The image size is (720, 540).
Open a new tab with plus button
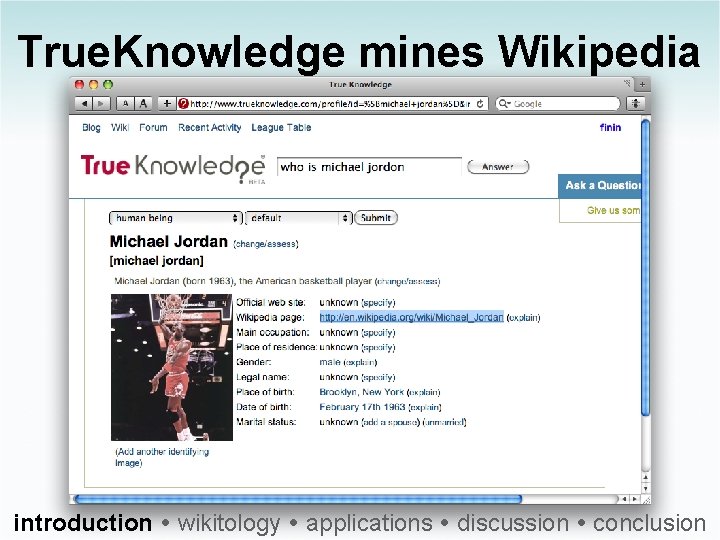(642, 84)
